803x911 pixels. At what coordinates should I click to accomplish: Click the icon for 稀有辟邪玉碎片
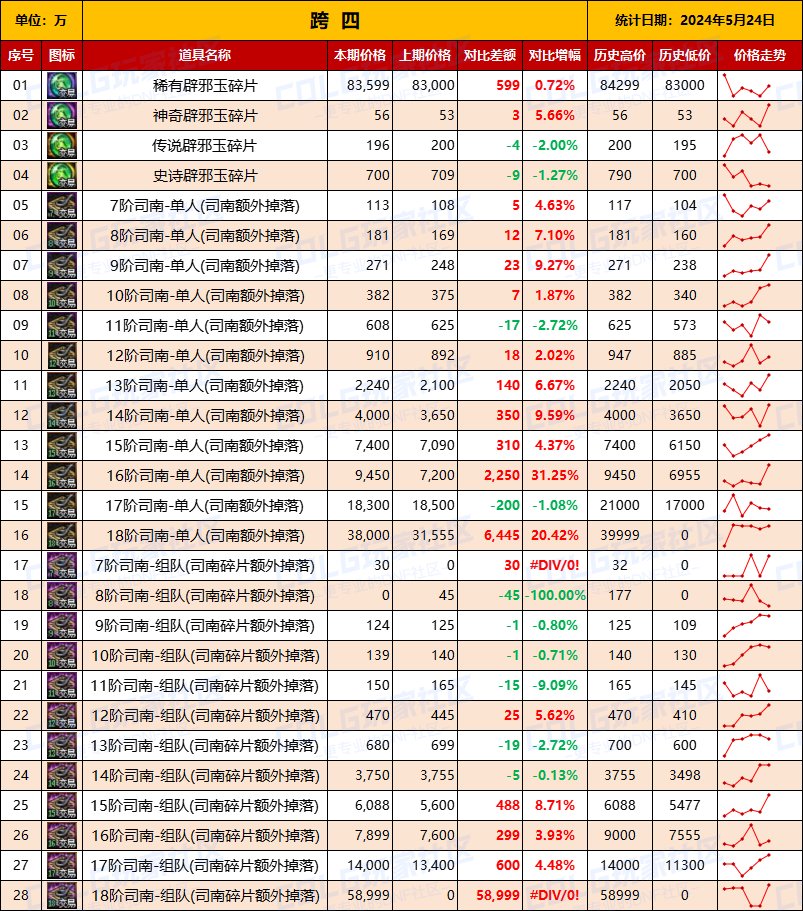[62, 85]
